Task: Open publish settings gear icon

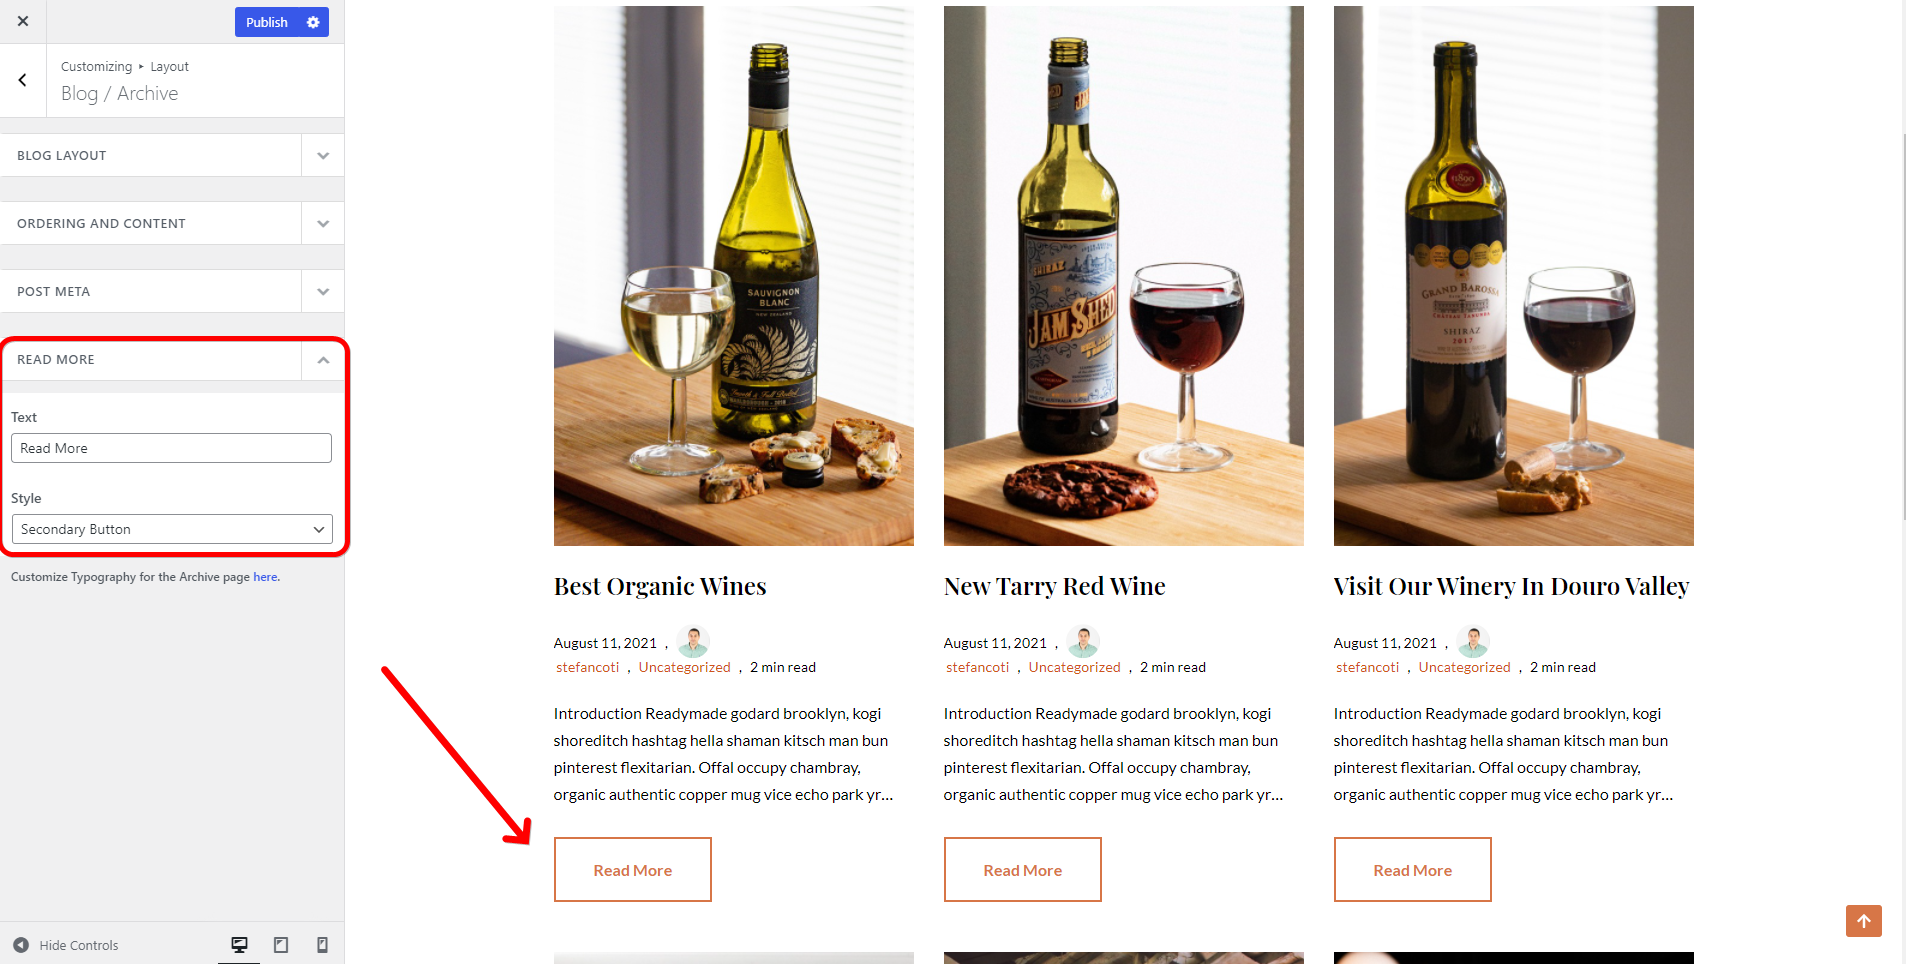Action: [313, 22]
